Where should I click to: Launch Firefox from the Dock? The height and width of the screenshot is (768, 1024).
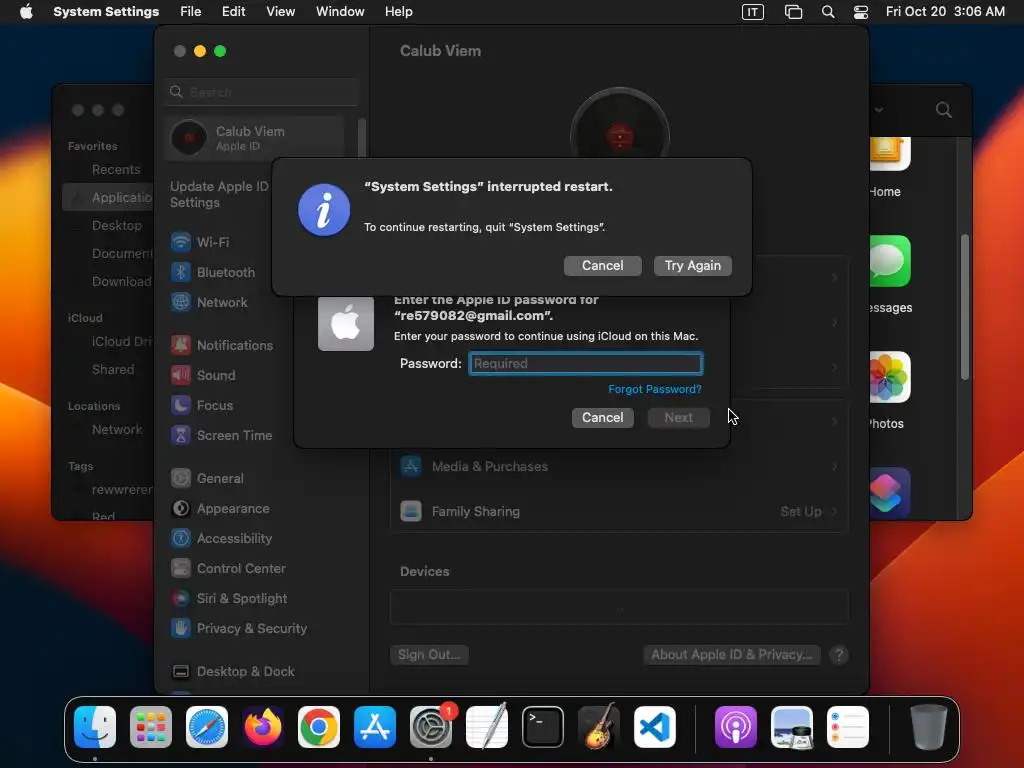pos(263,727)
